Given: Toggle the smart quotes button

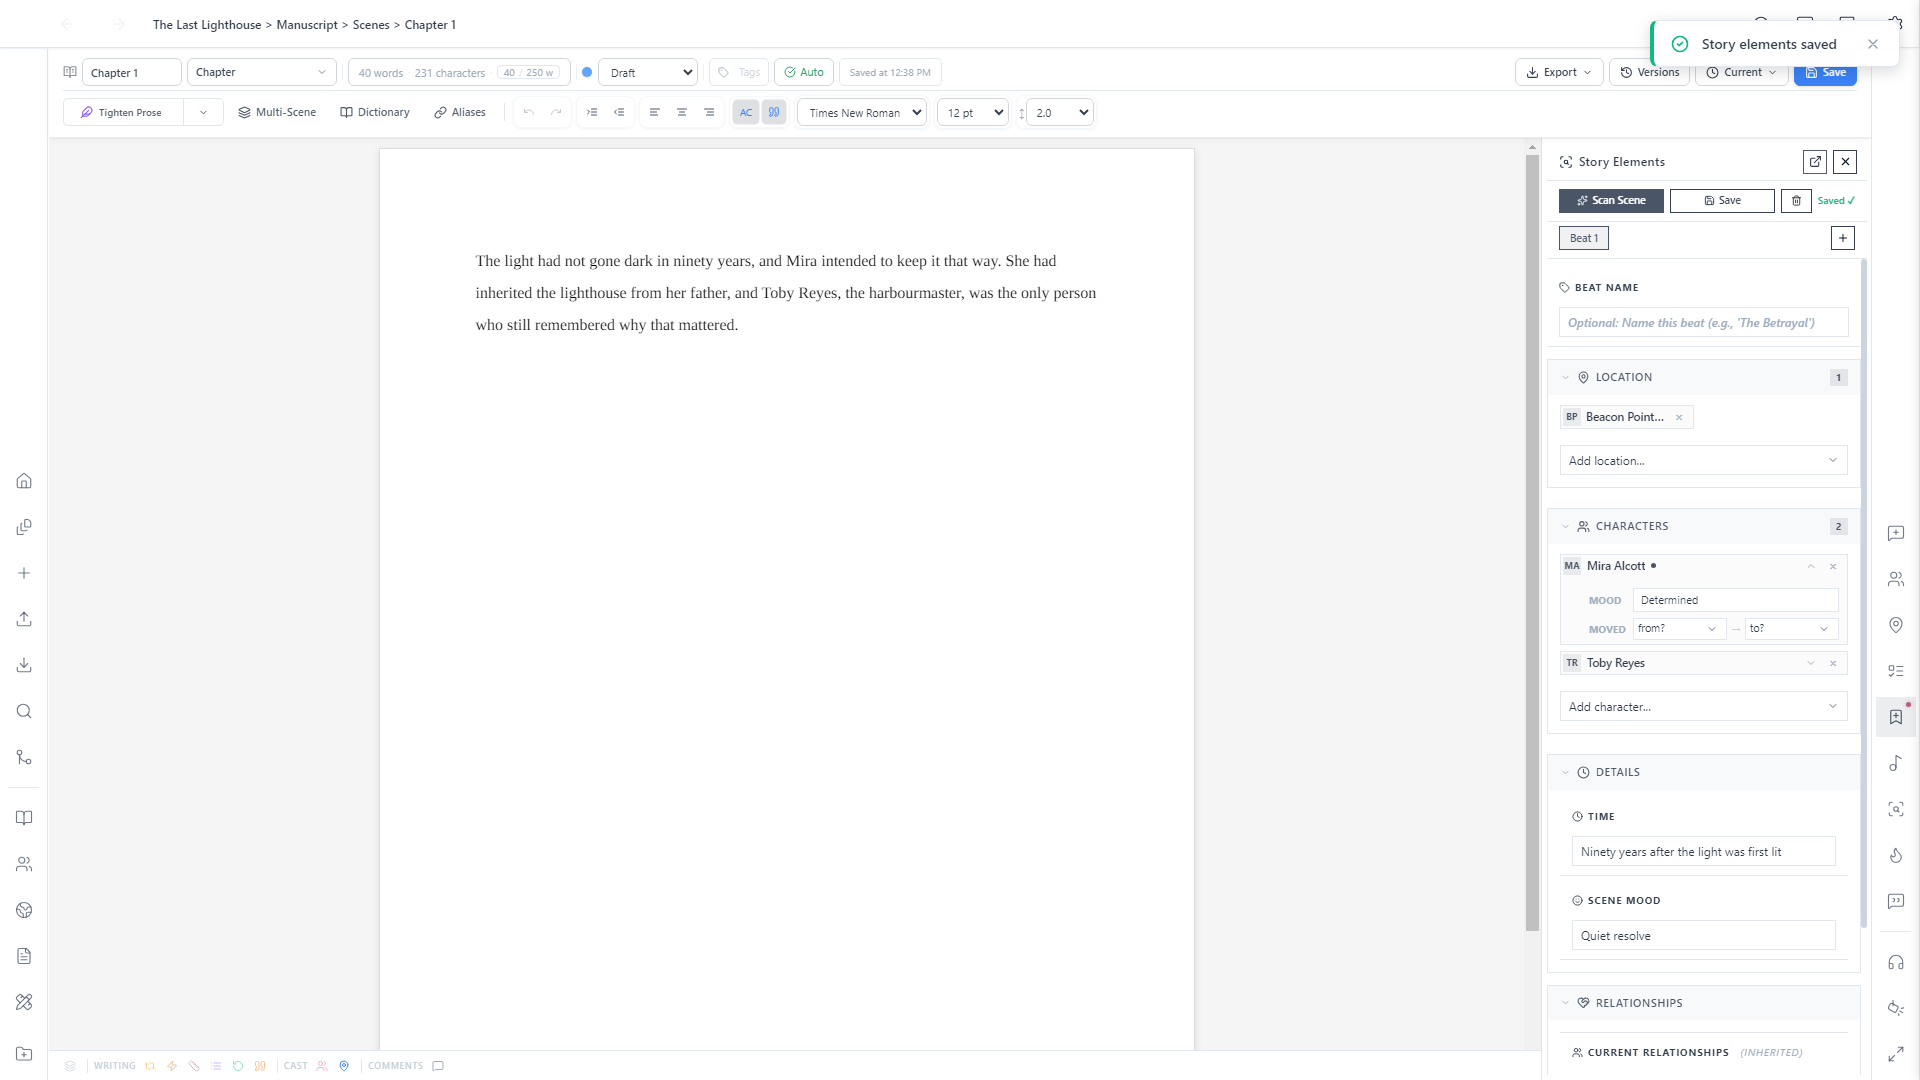Looking at the screenshot, I should 774,112.
